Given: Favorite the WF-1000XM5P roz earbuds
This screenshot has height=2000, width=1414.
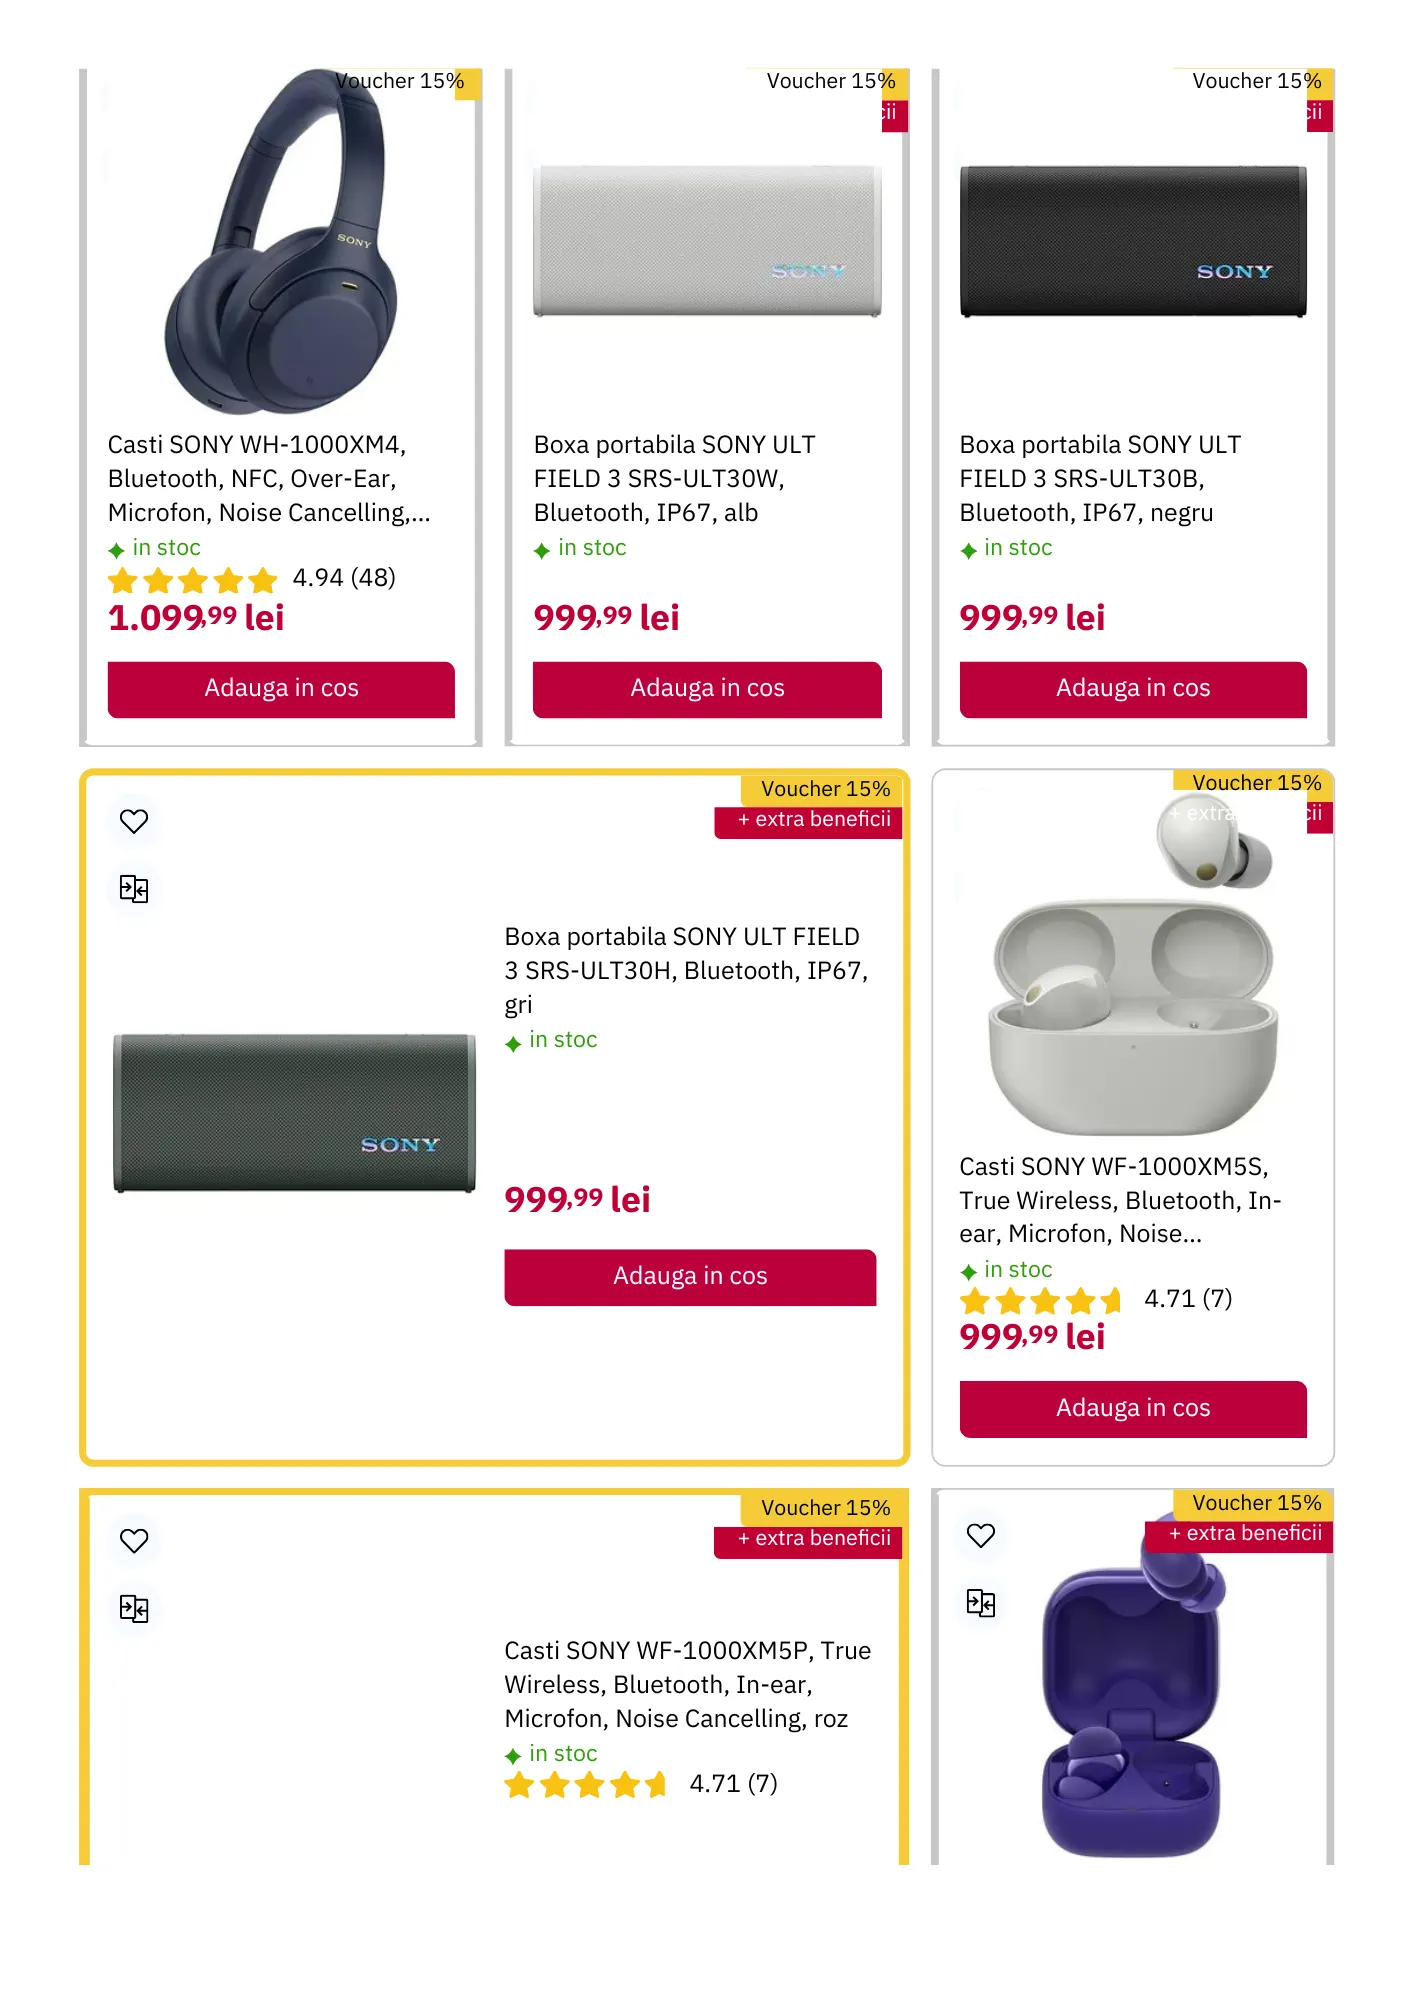Looking at the screenshot, I should click(134, 1541).
